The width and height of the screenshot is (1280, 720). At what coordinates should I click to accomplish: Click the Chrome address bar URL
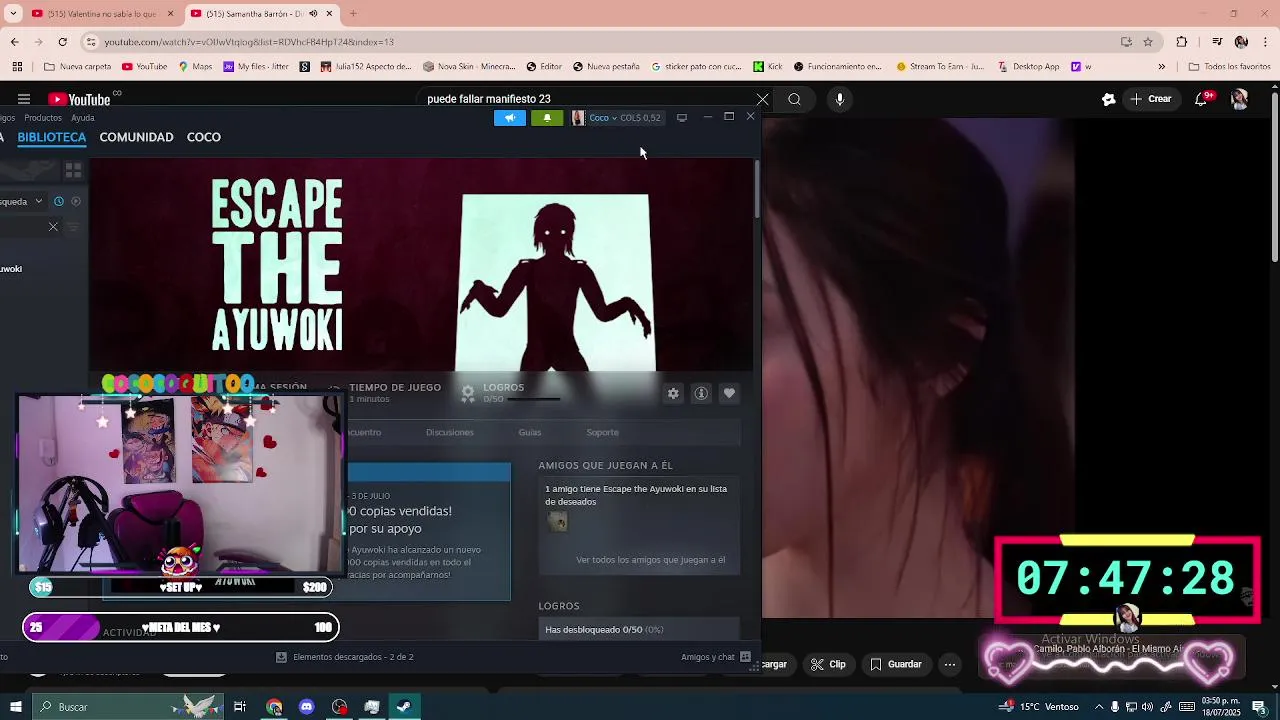point(249,42)
